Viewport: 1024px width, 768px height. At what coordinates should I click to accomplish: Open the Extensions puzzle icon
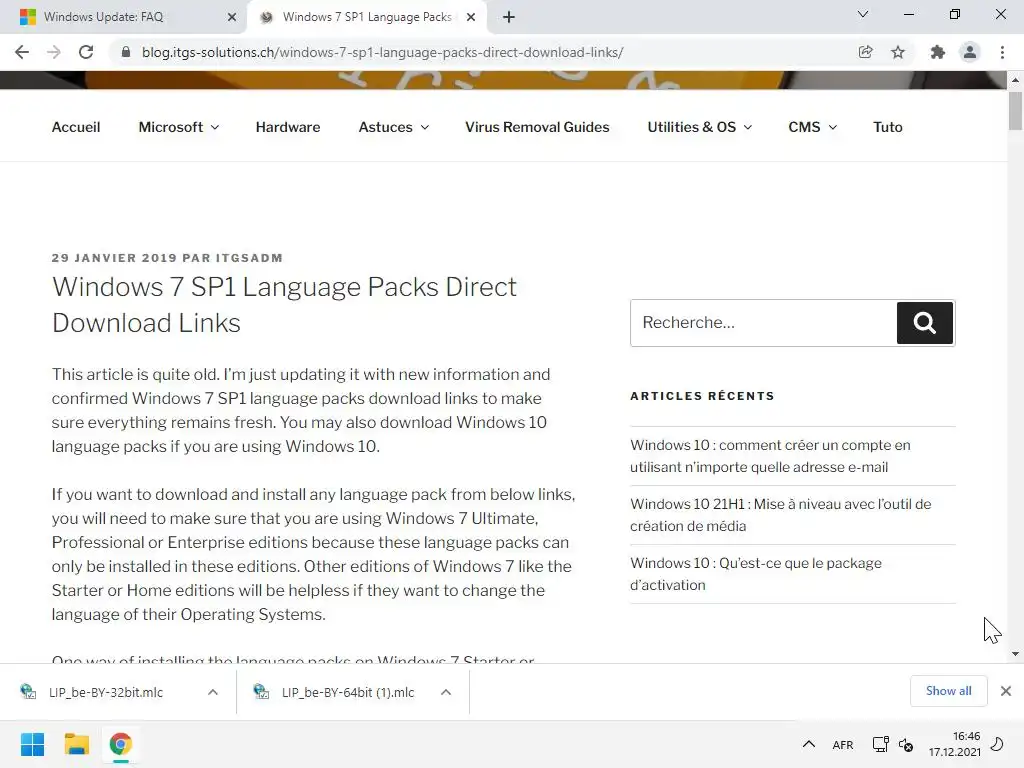pyautogui.click(x=938, y=52)
